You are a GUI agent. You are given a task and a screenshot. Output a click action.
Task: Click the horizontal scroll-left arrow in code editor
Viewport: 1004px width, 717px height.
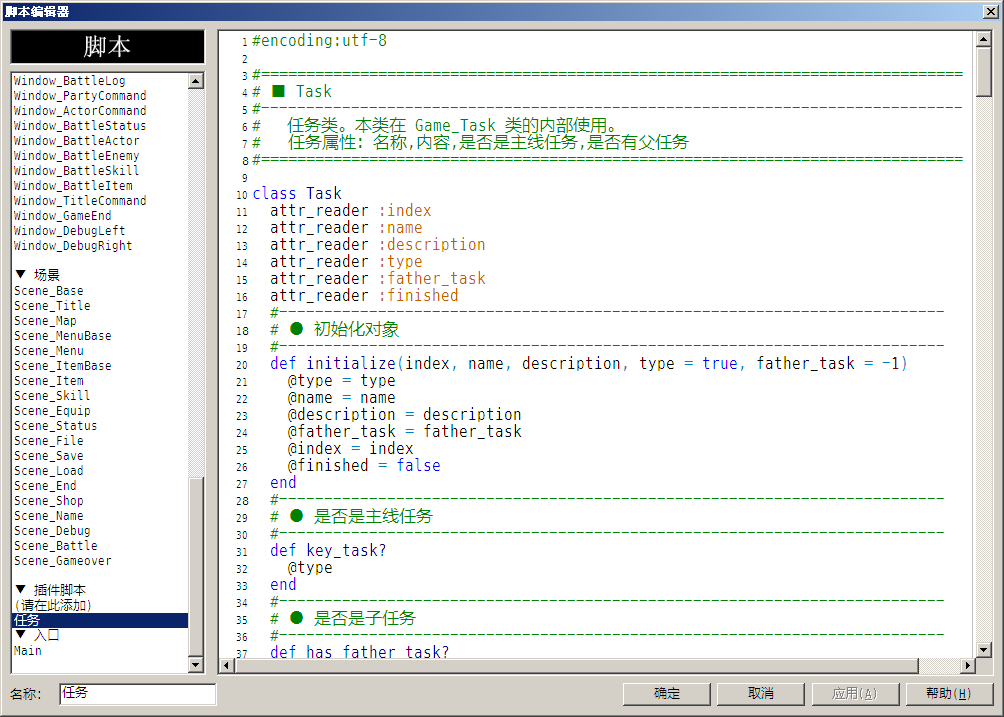click(x=227, y=666)
